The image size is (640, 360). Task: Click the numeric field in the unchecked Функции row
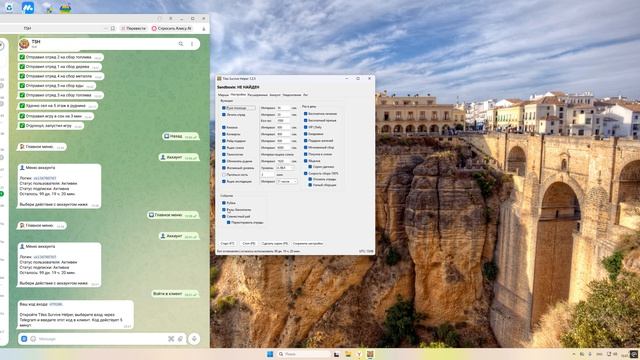coord(268,174)
